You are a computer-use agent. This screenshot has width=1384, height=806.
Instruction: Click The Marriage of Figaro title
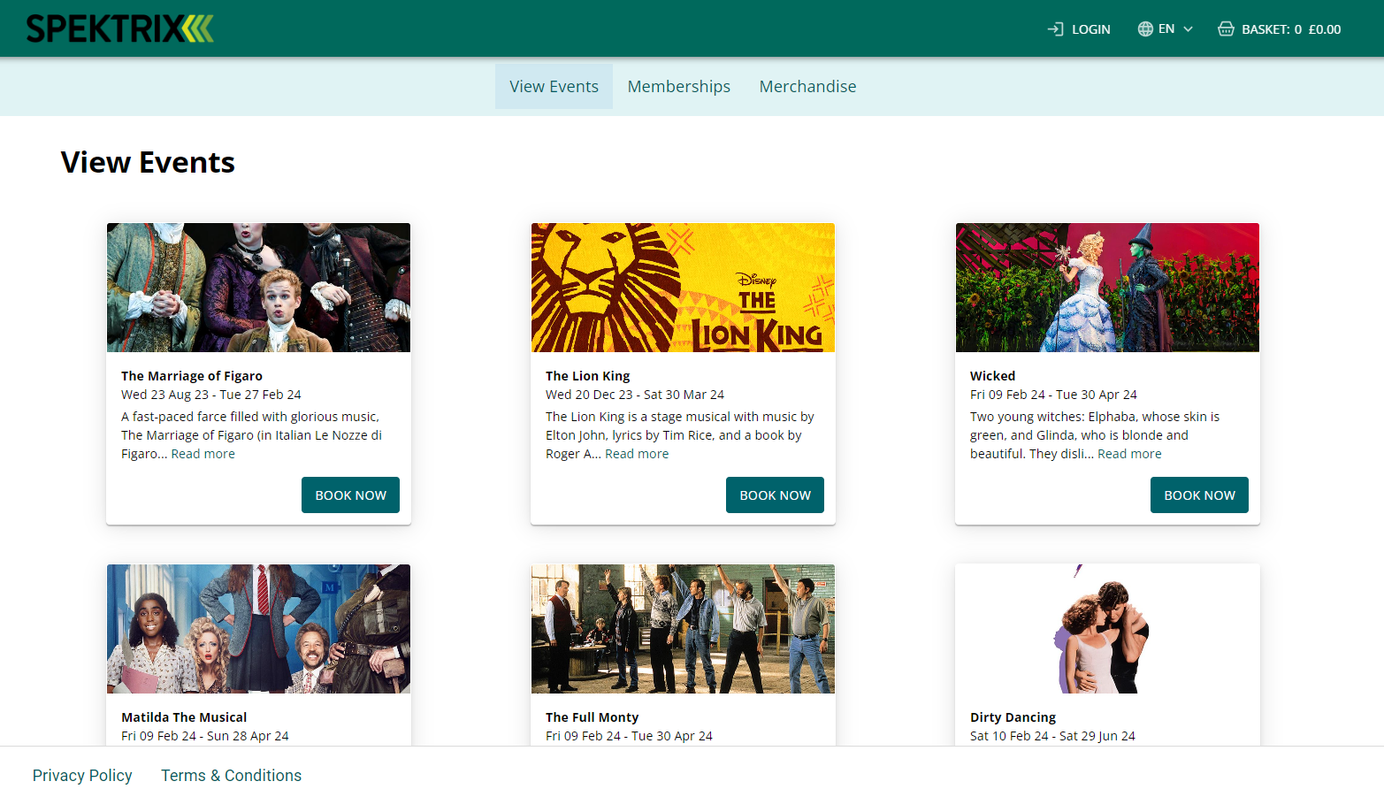tap(192, 376)
